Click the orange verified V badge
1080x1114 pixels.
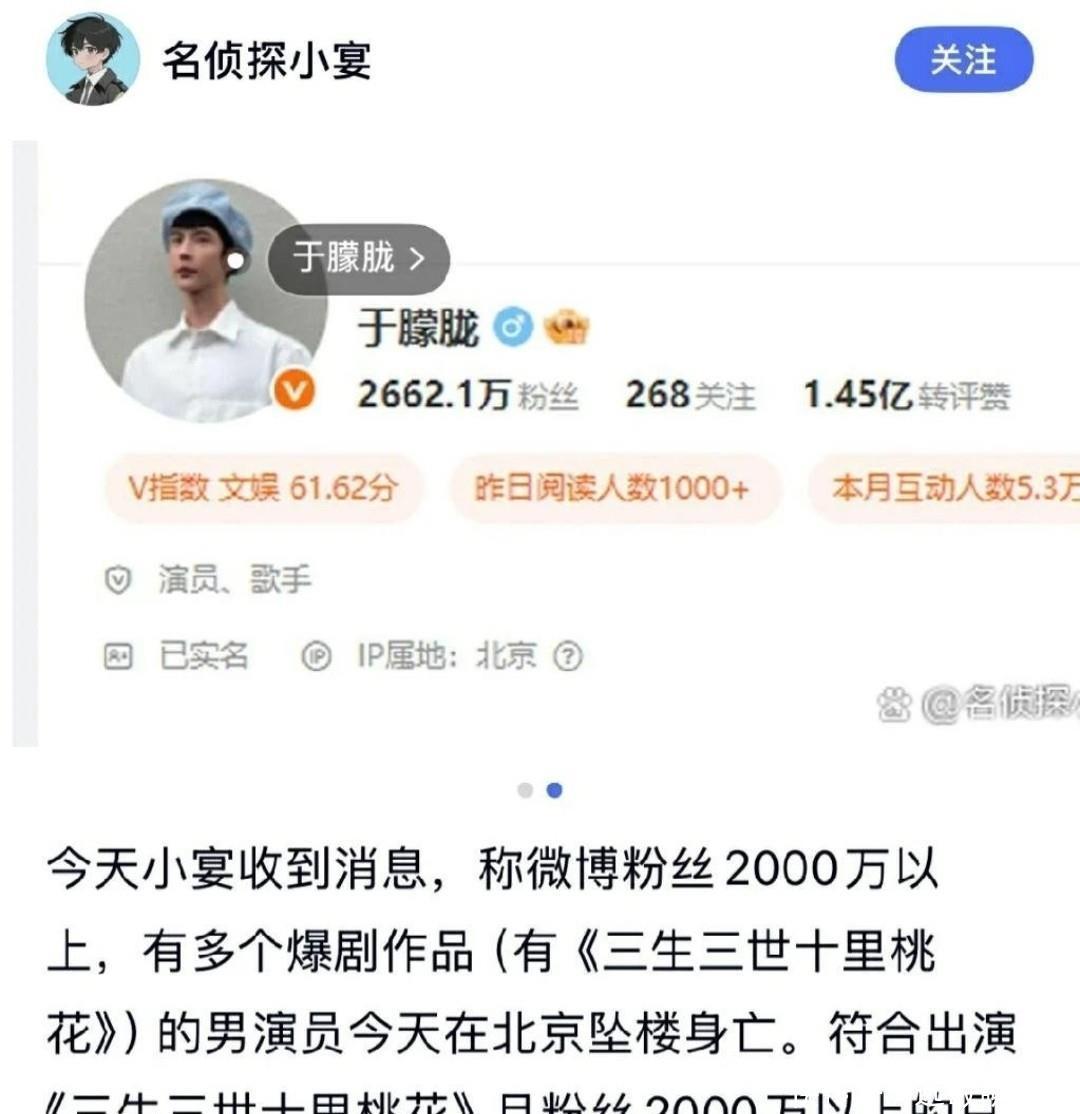pyautogui.click(x=294, y=390)
